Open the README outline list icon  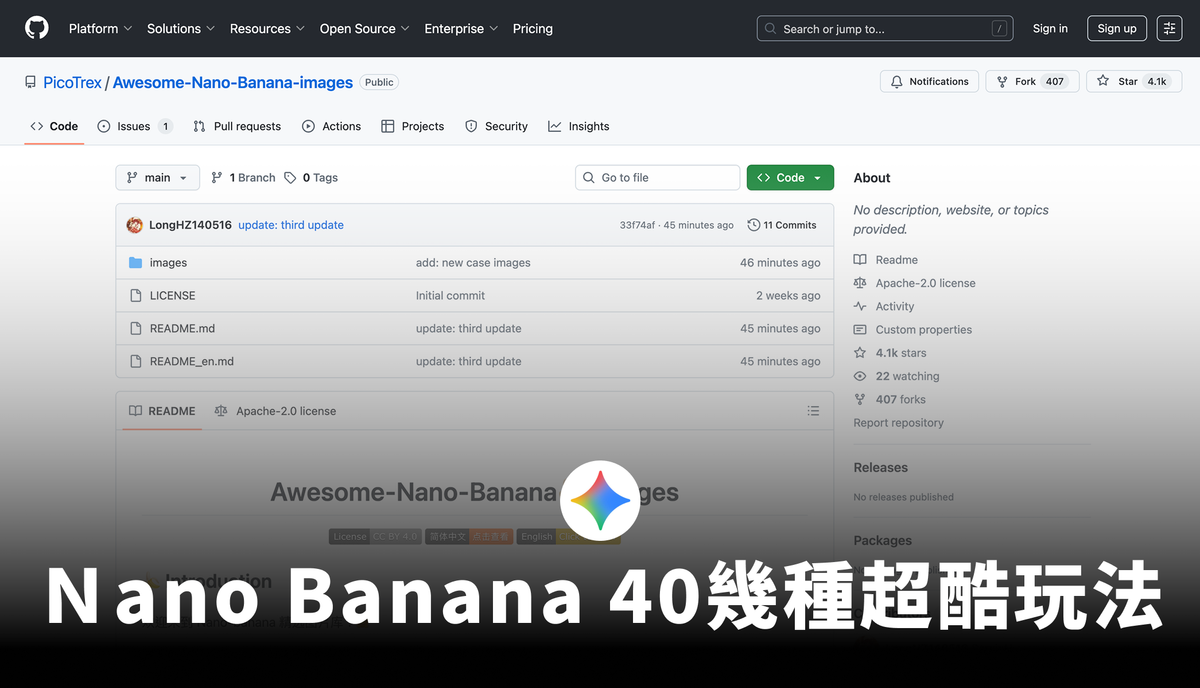(x=813, y=411)
